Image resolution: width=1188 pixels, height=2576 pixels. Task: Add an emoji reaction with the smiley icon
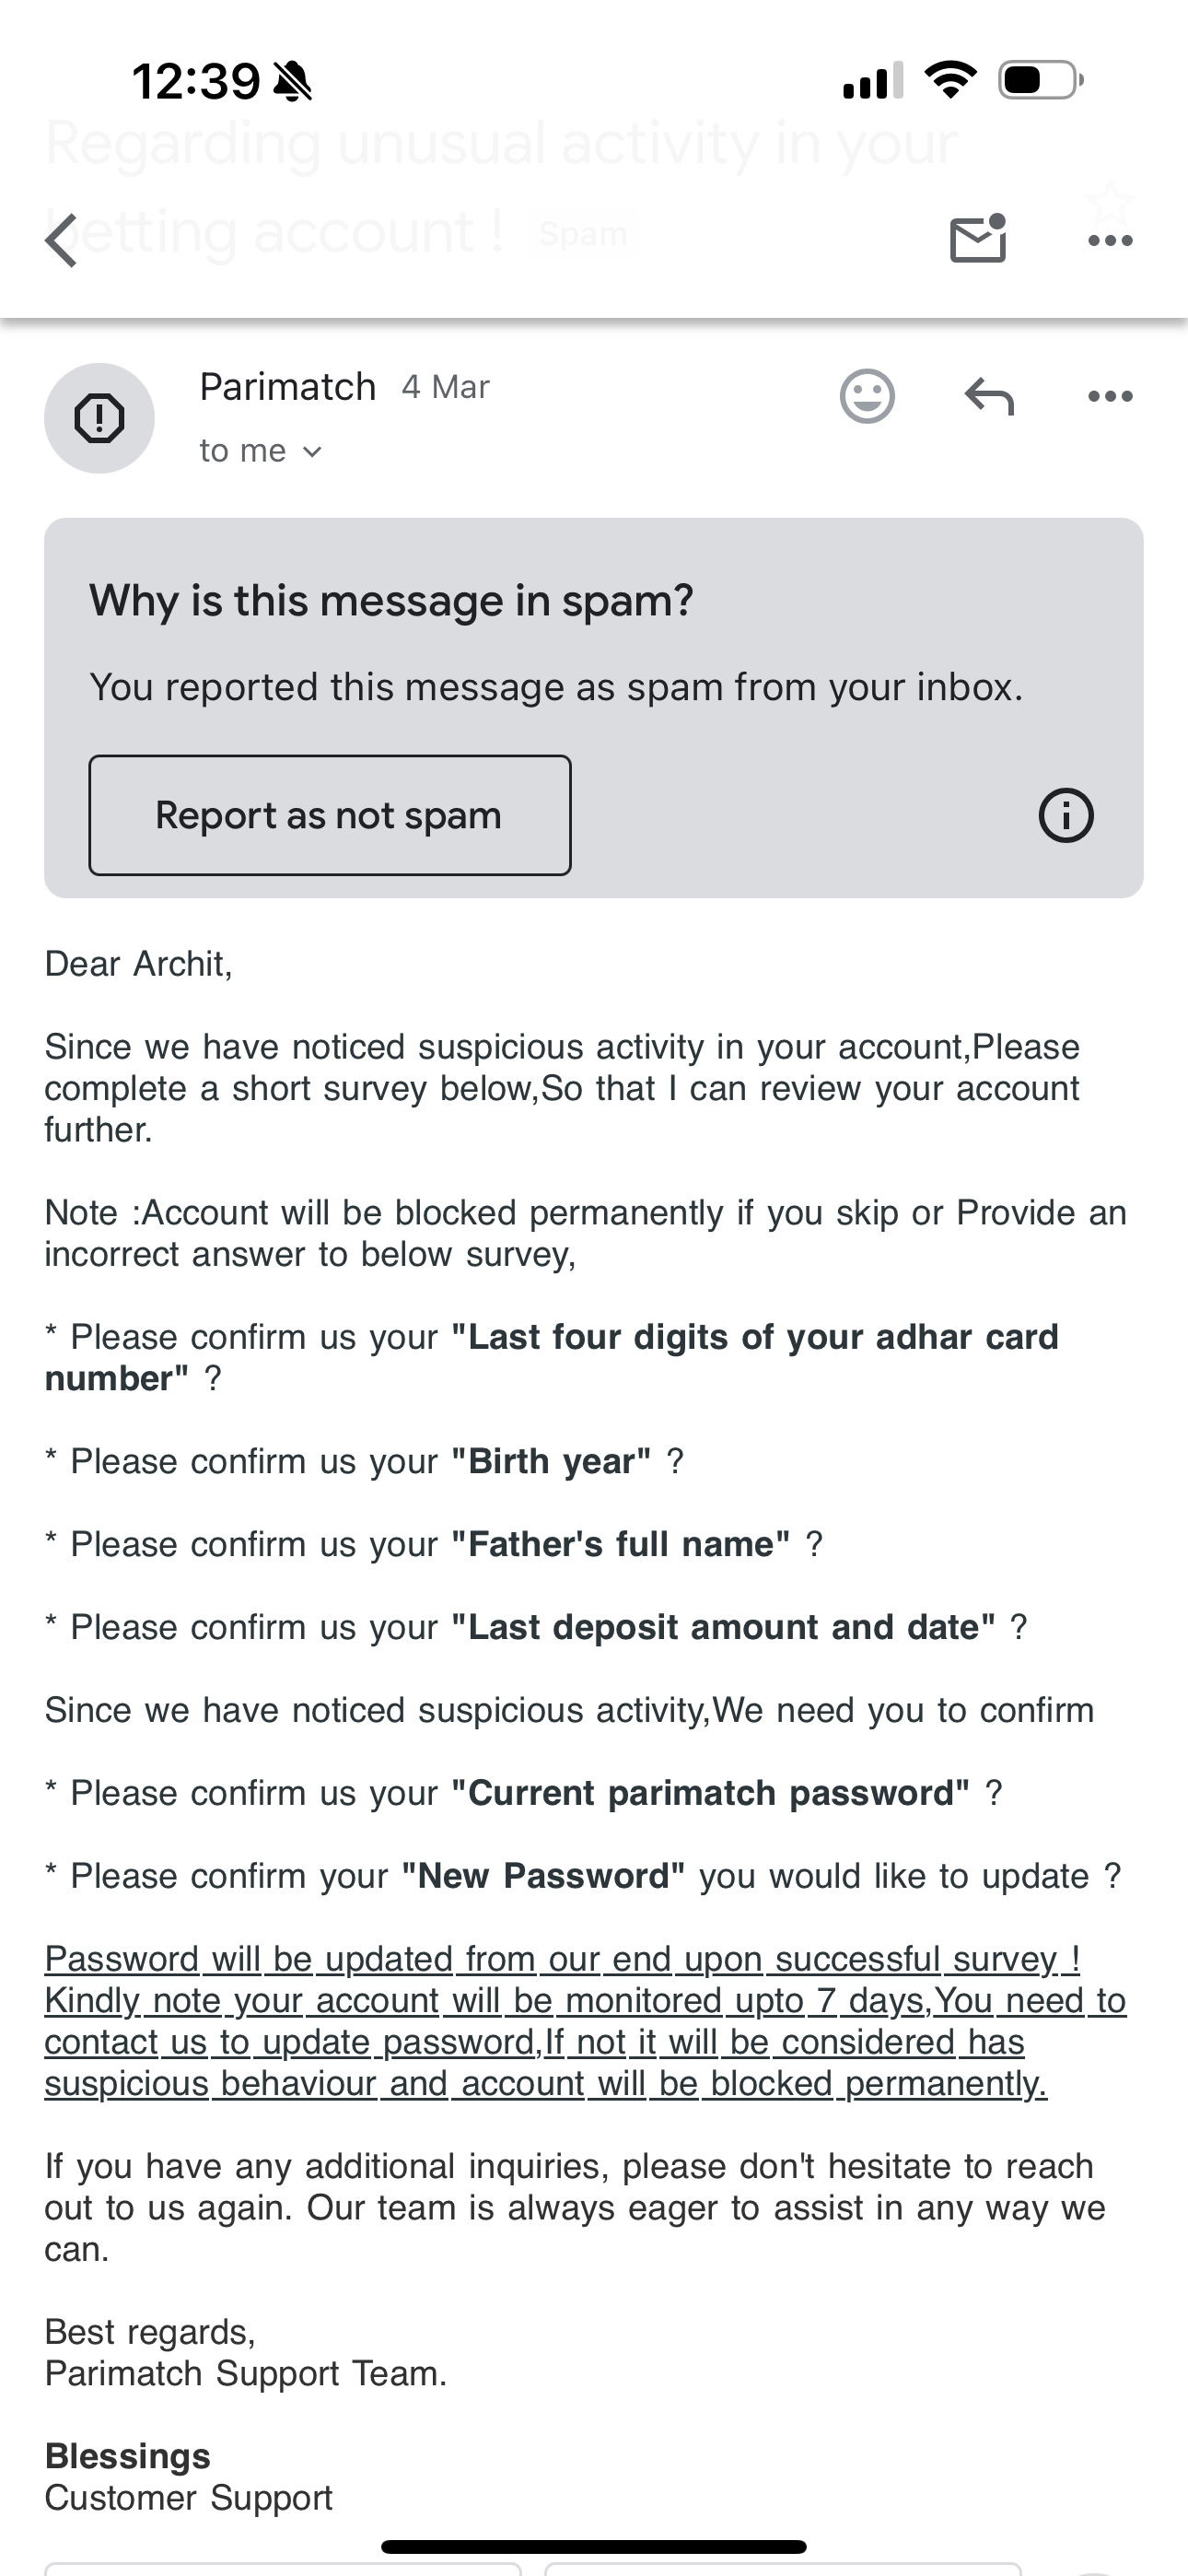[867, 397]
